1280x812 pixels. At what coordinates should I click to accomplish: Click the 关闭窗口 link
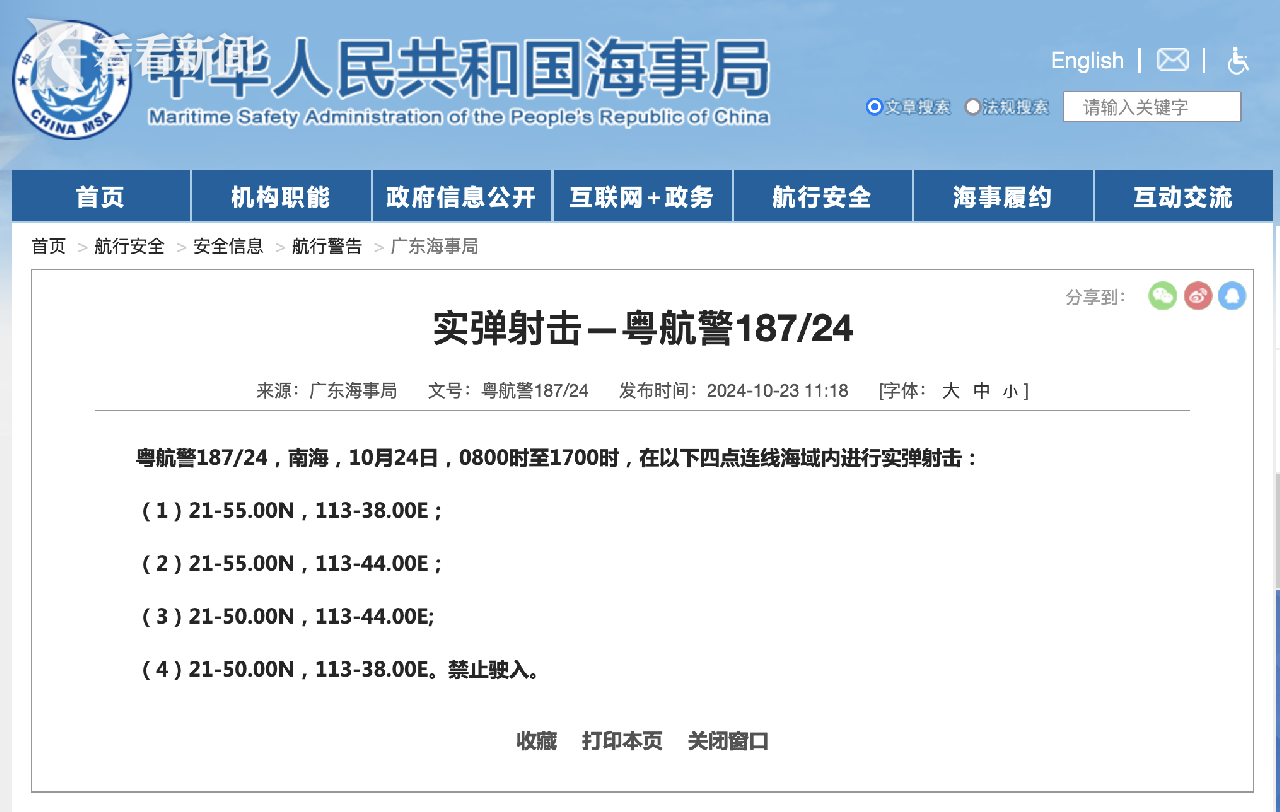coord(728,741)
